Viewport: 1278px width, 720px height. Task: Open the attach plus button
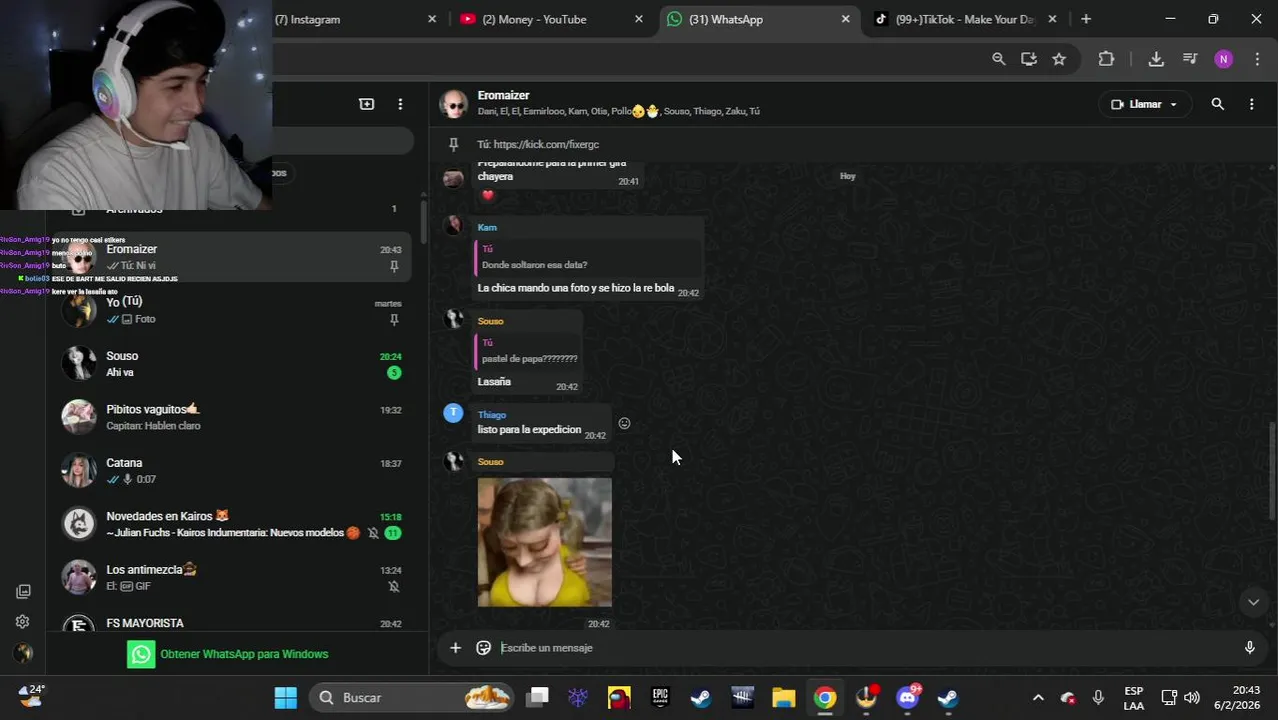point(455,648)
